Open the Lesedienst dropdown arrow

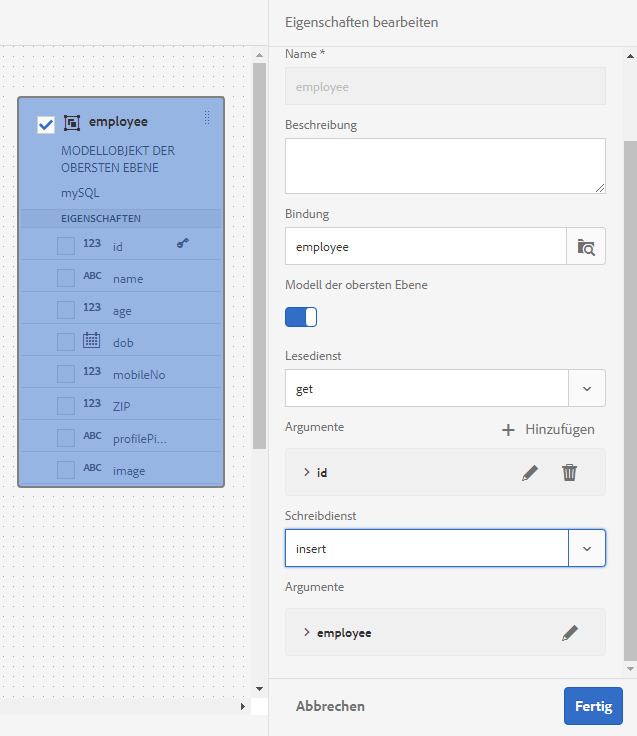pos(587,388)
